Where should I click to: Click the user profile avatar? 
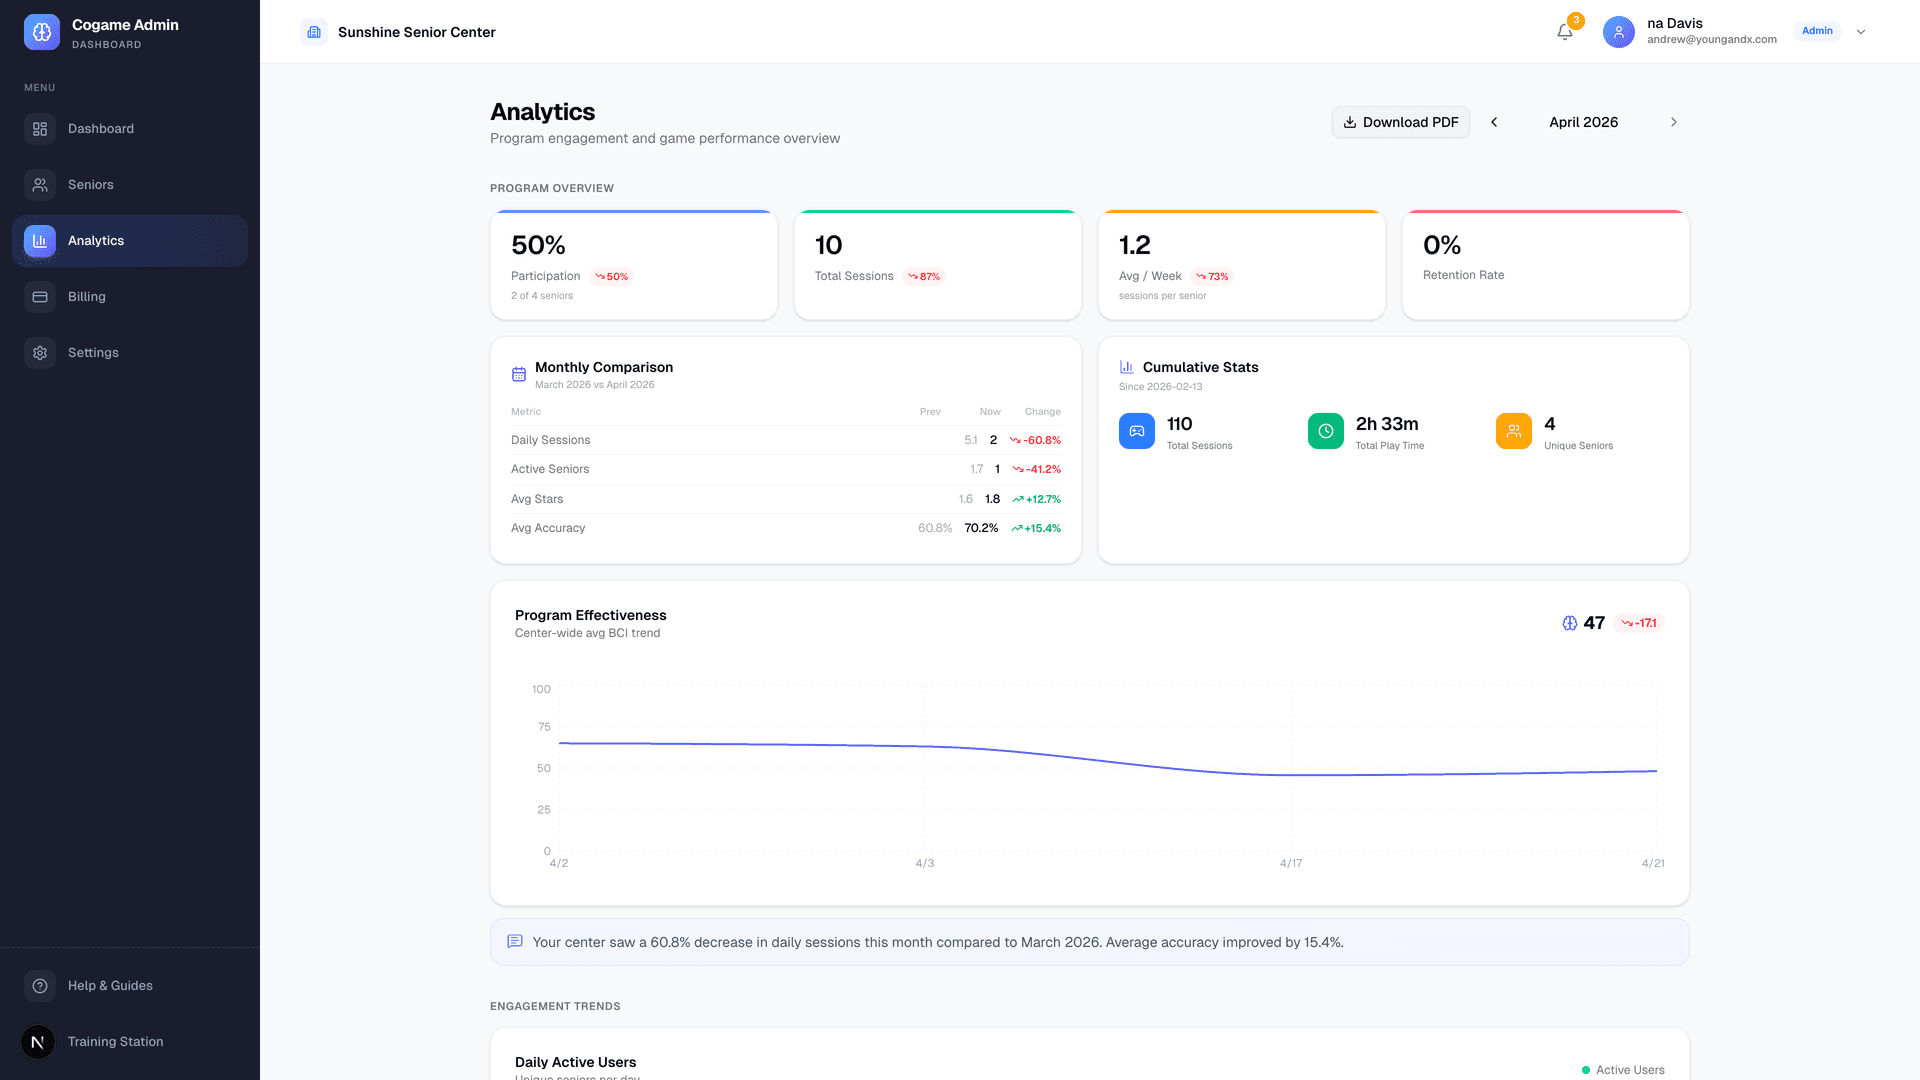pyautogui.click(x=1618, y=31)
